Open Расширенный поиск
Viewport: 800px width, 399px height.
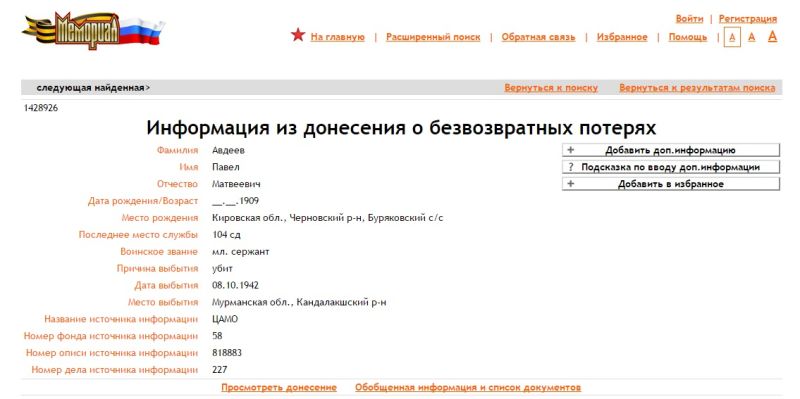(x=433, y=37)
